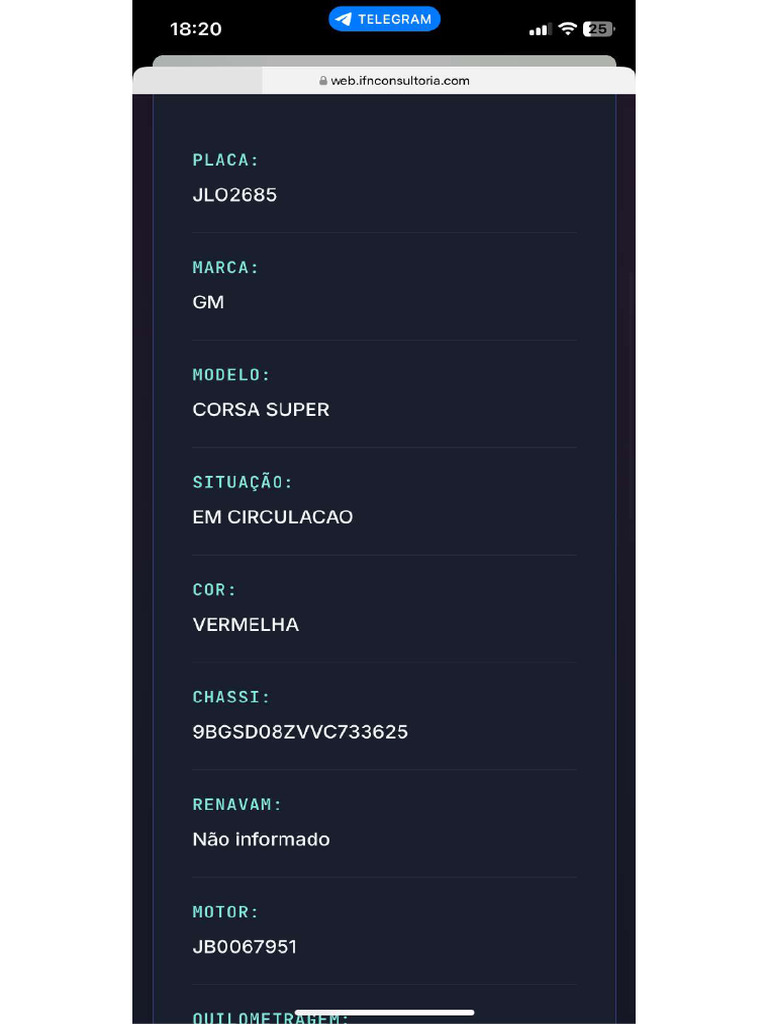Tap the motor number JB0067951
This screenshot has height=1024, width=768.
click(245, 947)
